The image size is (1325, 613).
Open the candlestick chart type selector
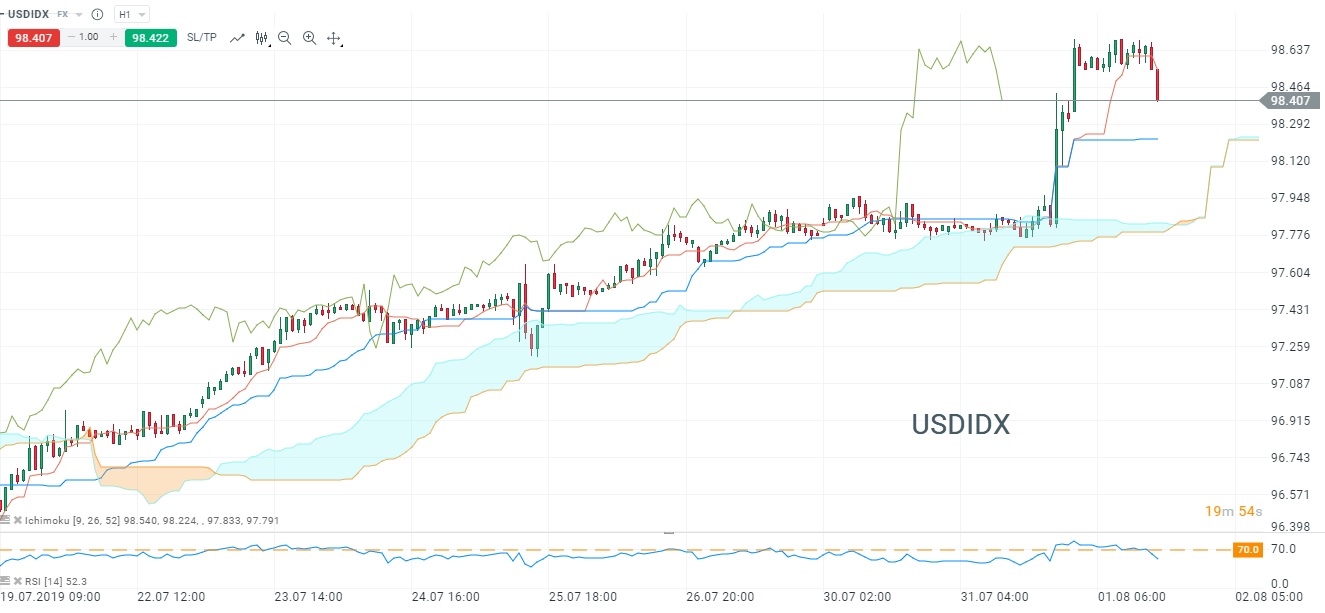[x=262, y=38]
